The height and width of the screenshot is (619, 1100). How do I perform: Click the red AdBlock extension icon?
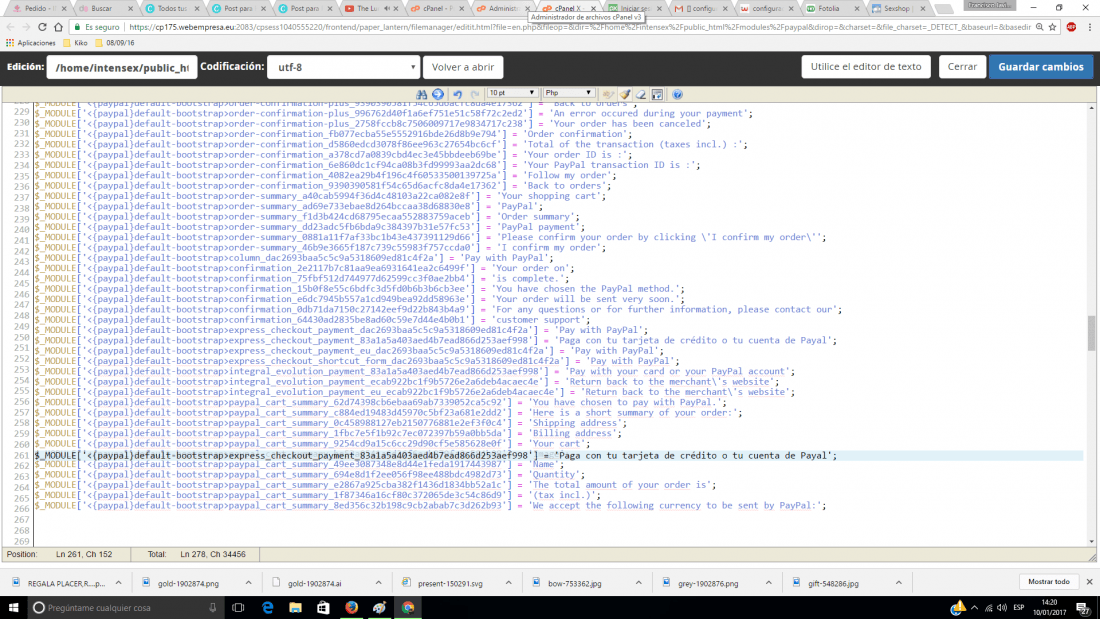tap(1071, 27)
